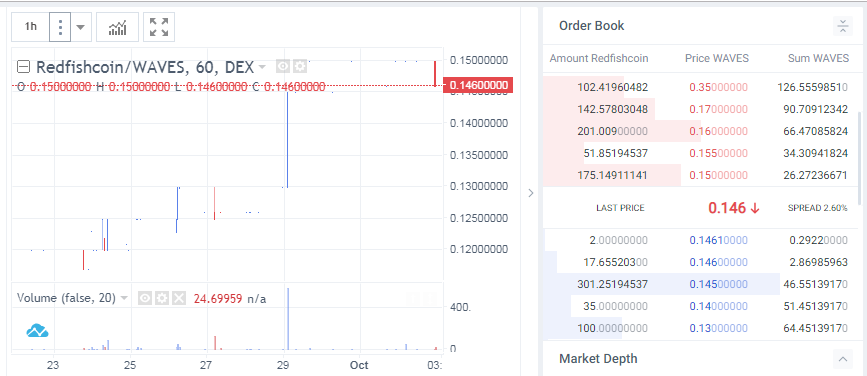This screenshot has width=867, height=376.
Task: Click the 0.15000000 sell order price
Action: pyautogui.click(x=718, y=175)
